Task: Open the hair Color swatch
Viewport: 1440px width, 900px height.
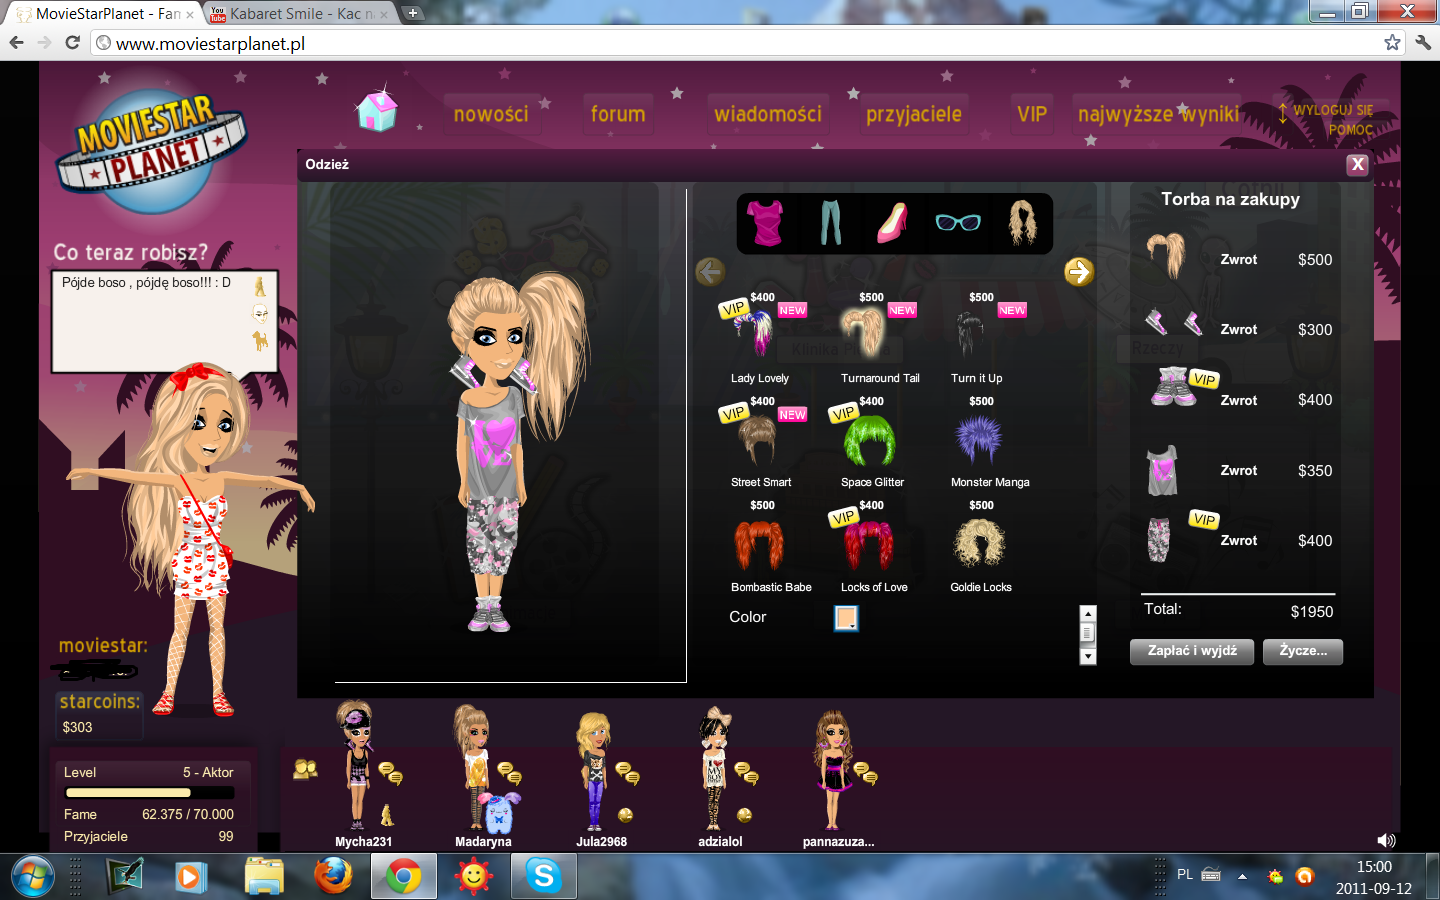Action: click(x=846, y=618)
